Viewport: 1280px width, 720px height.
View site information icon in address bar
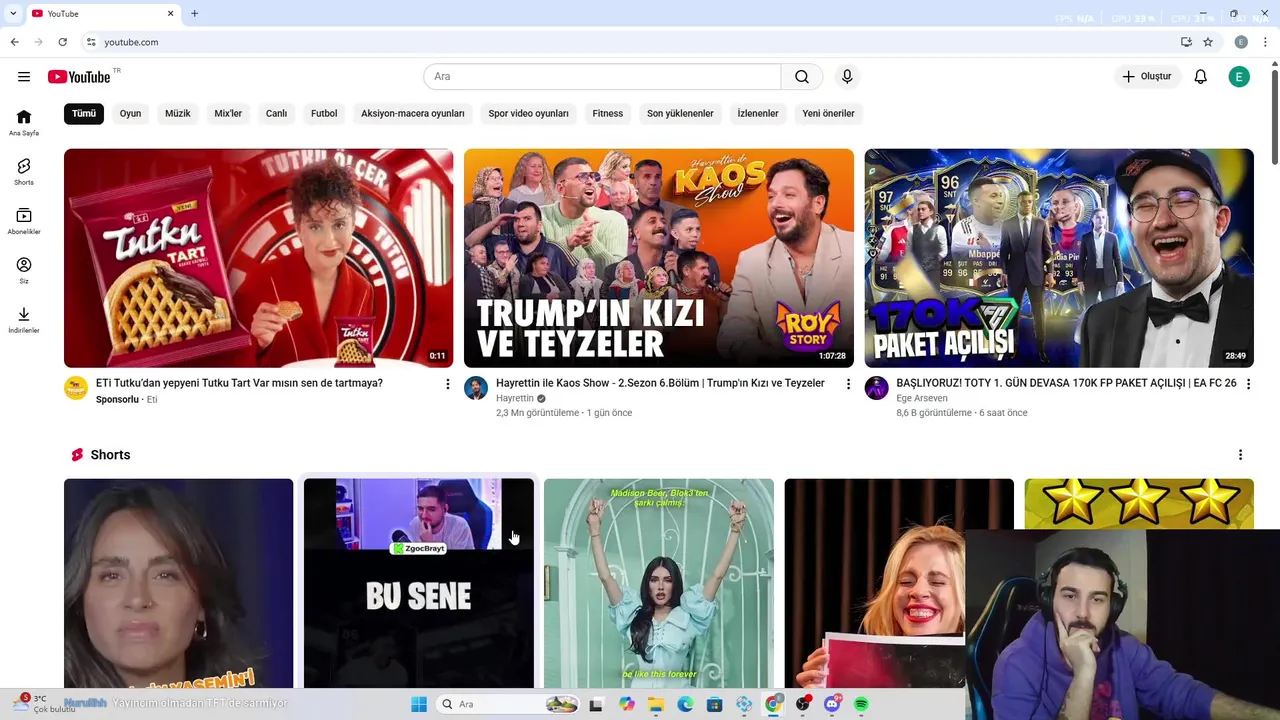point(91,42)
